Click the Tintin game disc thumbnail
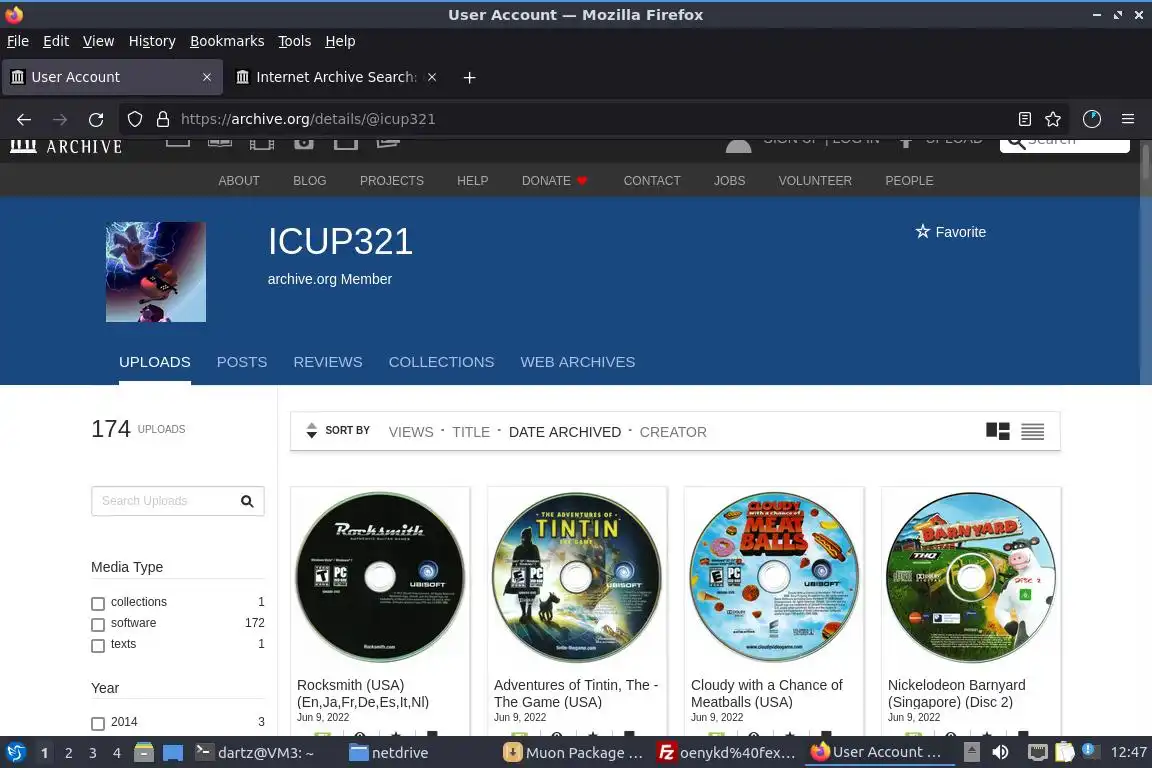The height and width of the screenshot is (768, 1152). coord(577,578)
